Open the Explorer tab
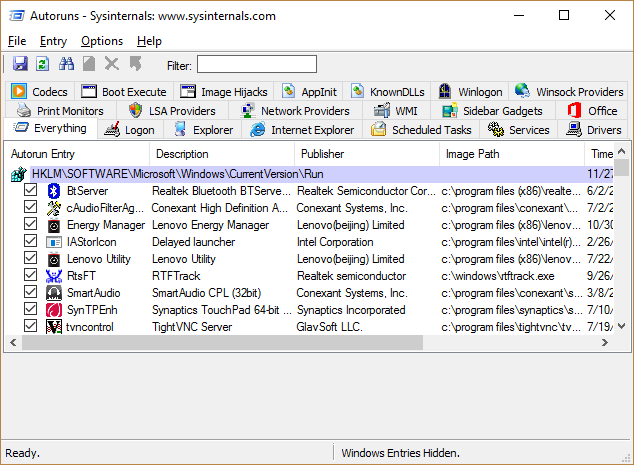The height and width of the screenshot is (465, 634). point(203,130)
